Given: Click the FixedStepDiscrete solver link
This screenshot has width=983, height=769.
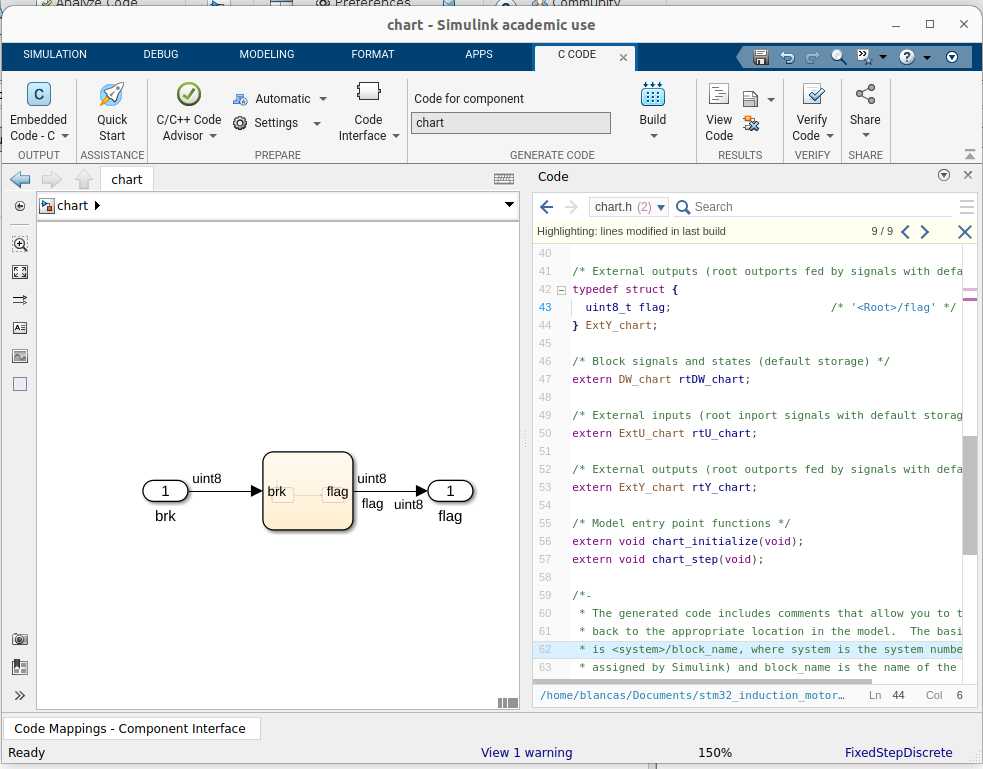Looking at the screenshot, I should (898, 753).
